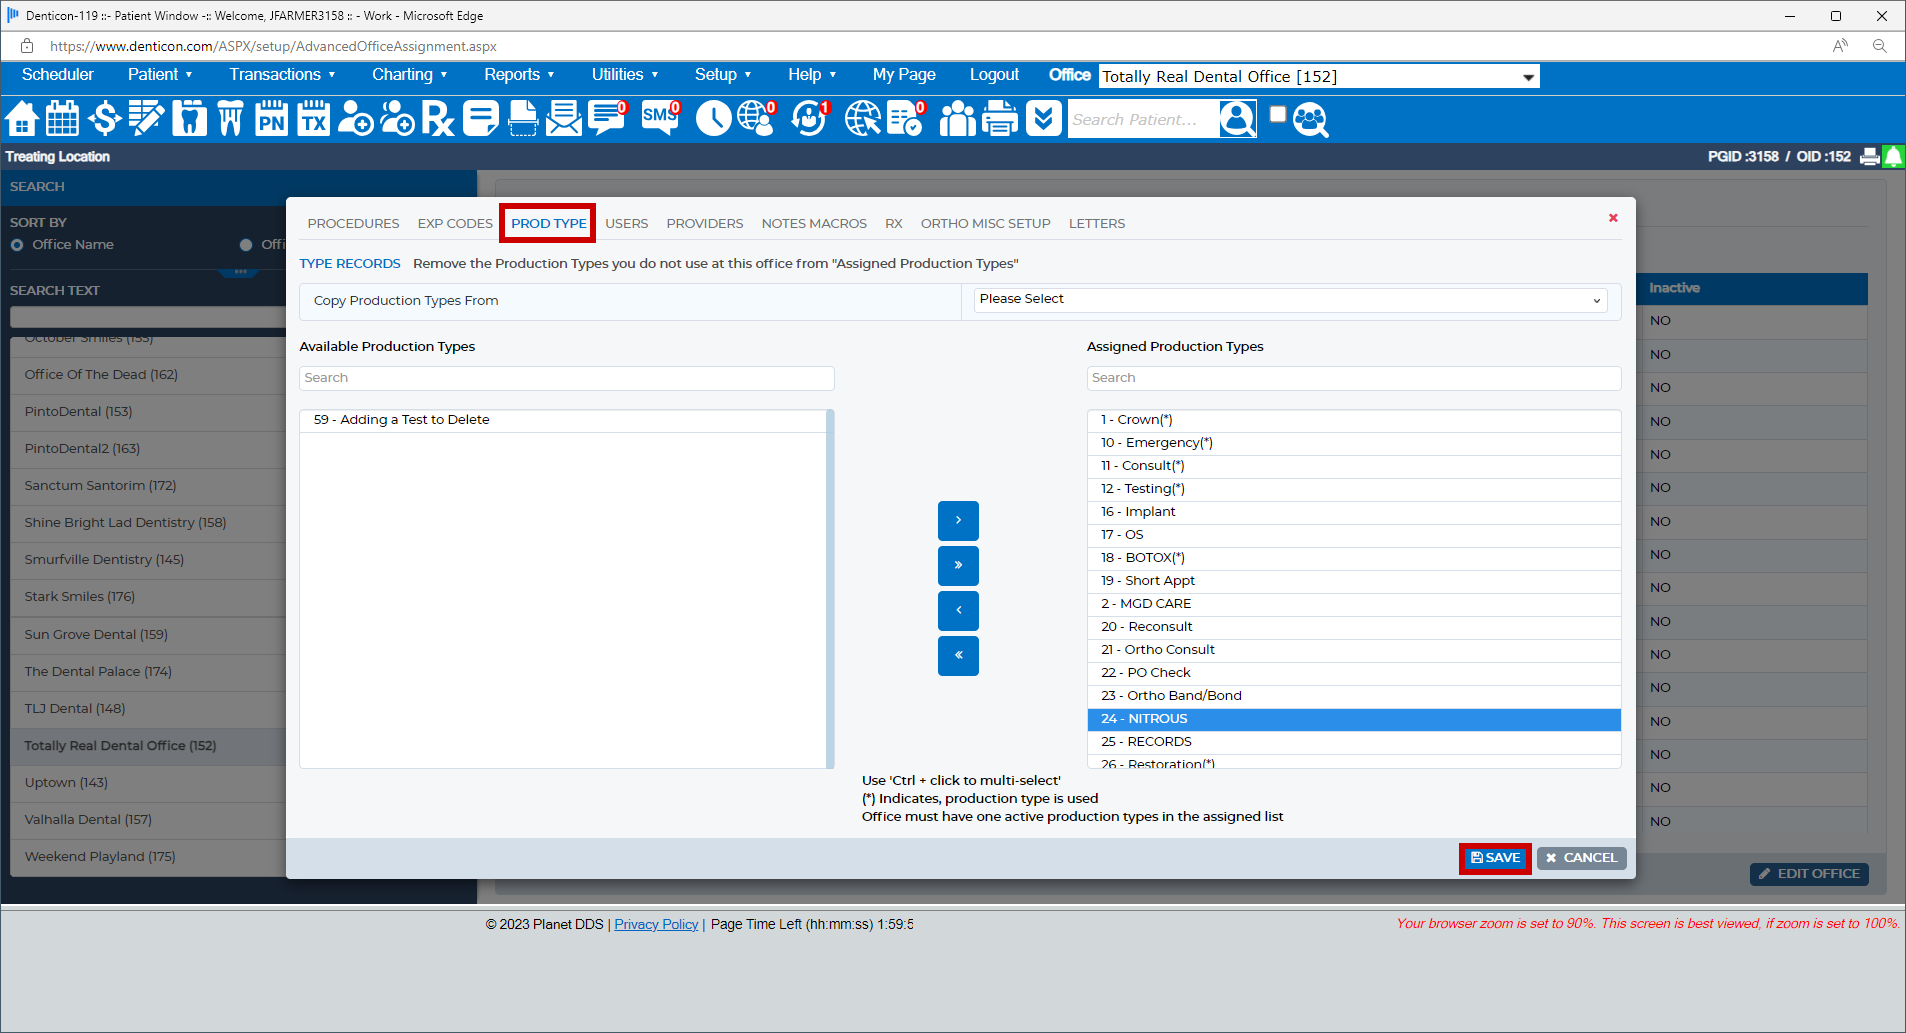1906x1033 pixels.
Task: Expand the Charting menu
Action: (x=409, y=75)
